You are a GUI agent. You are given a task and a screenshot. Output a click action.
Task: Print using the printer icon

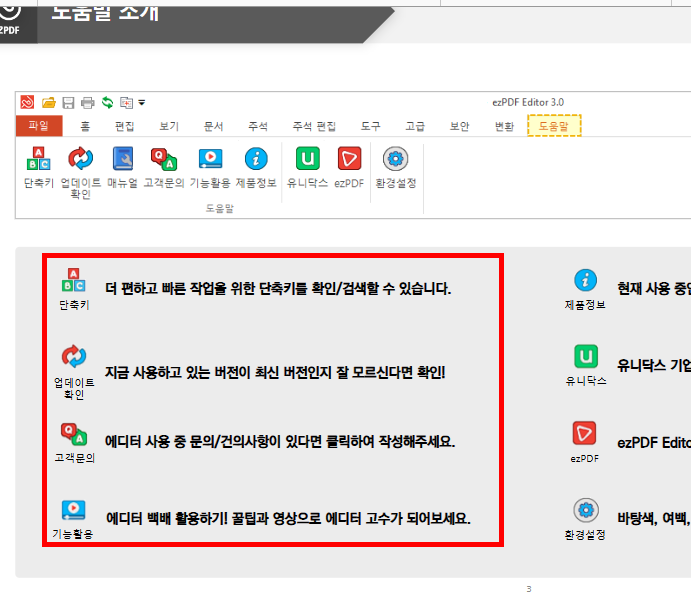88,103
